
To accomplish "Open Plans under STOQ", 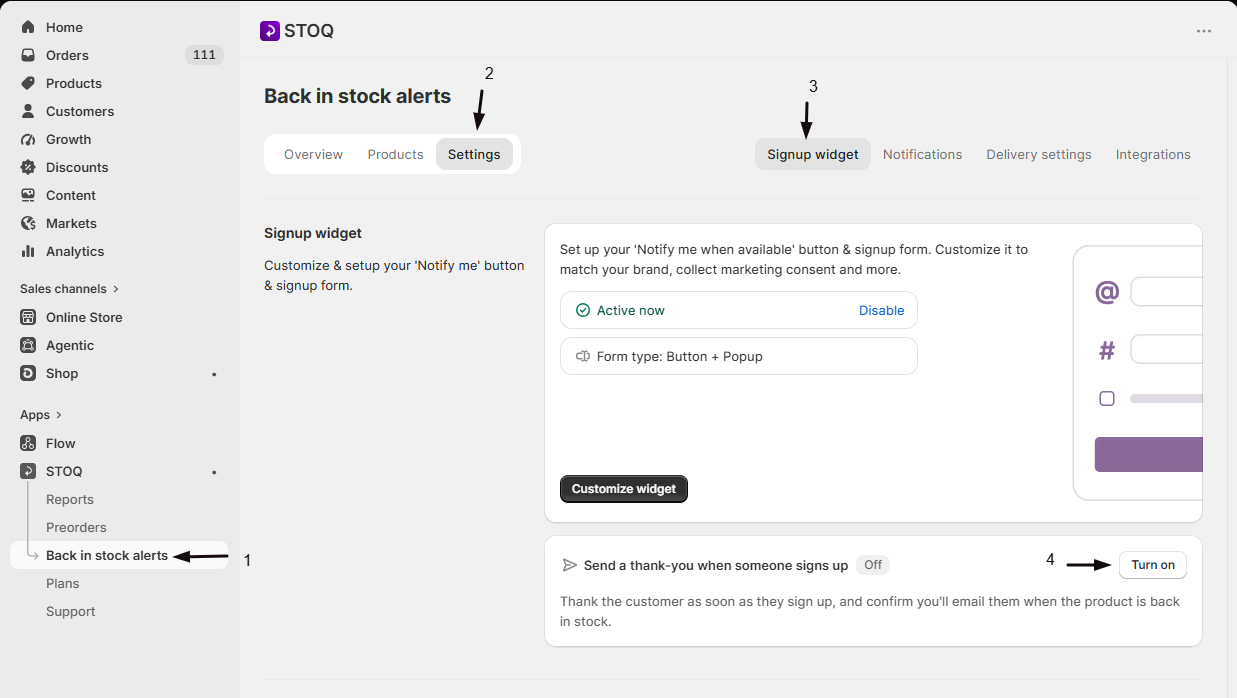I will pyautogui.click(x=63, y=583).
